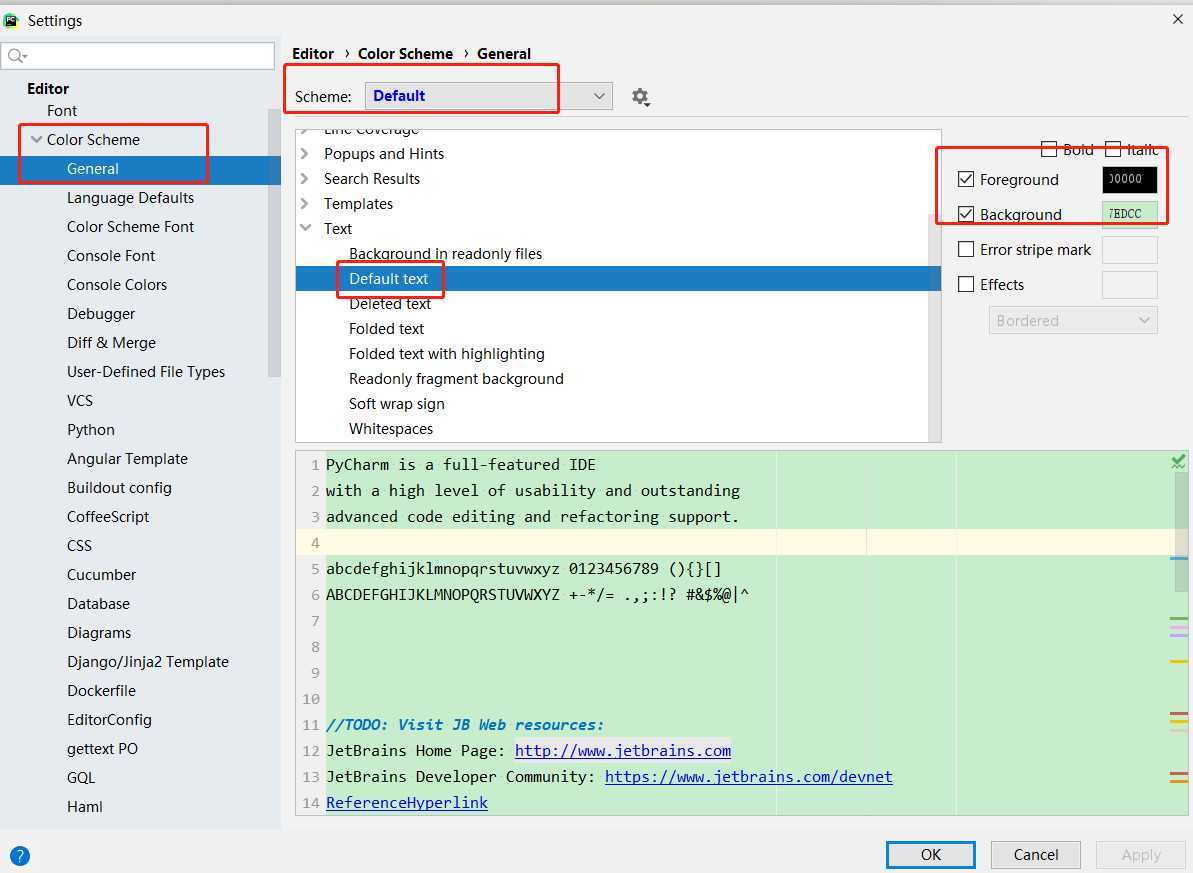Click the search magnifier icon
Viewport: 1193px width, 873px height.
click(16, 56)
